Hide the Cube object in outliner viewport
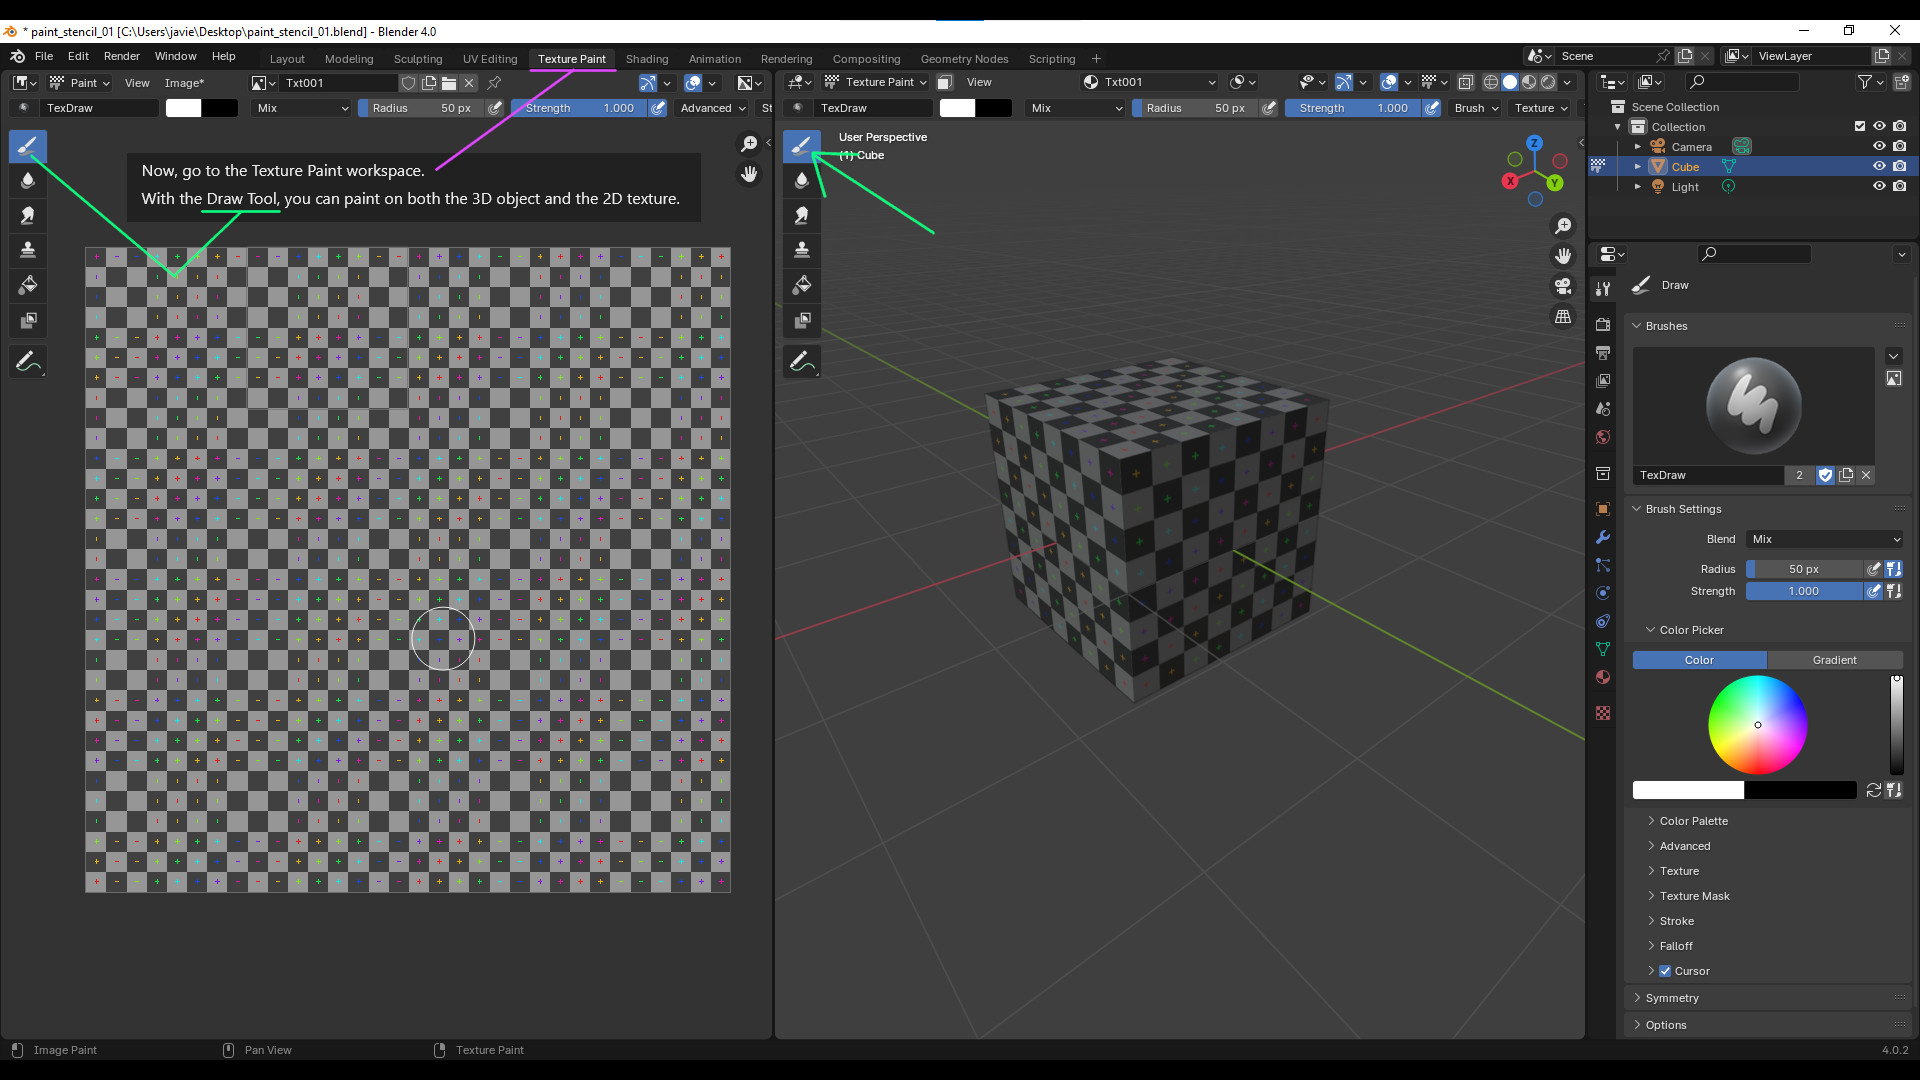The width and height of the screenshot is (1920, 1080). [1879, 167]
